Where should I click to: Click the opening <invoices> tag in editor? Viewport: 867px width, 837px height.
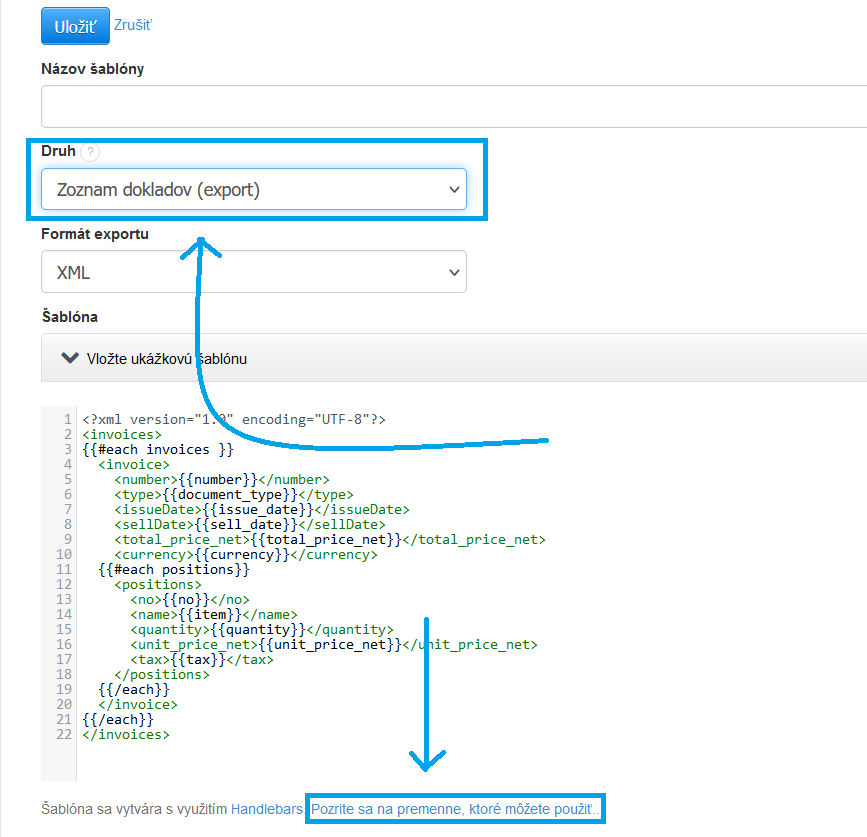(x=119, y=435)
